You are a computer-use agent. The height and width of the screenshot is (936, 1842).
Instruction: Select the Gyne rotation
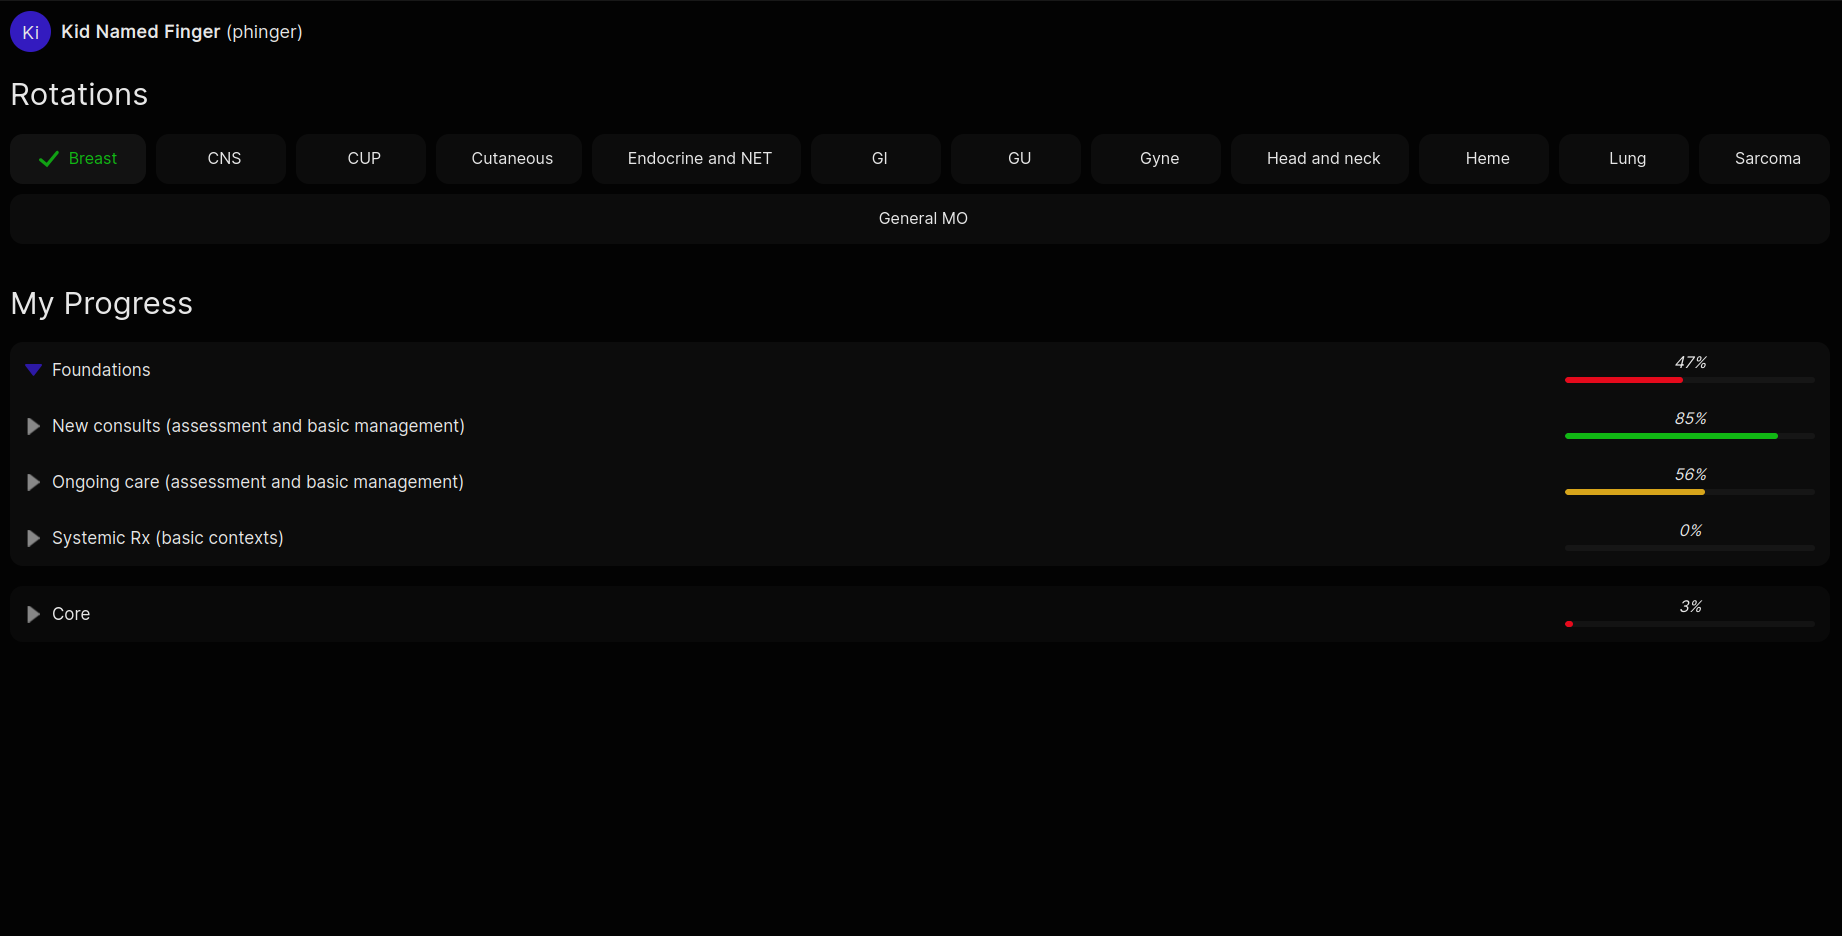1156,159
